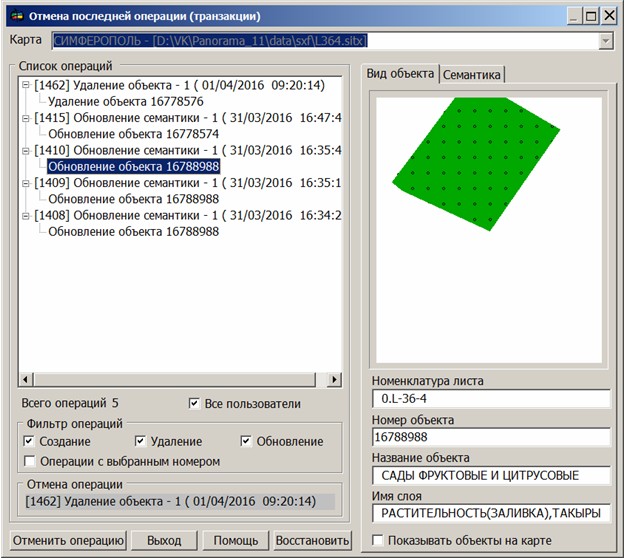The height and width of the screenshot is (558, 624).
Task: Click the Восстановить button
Action: pos(313,540)
